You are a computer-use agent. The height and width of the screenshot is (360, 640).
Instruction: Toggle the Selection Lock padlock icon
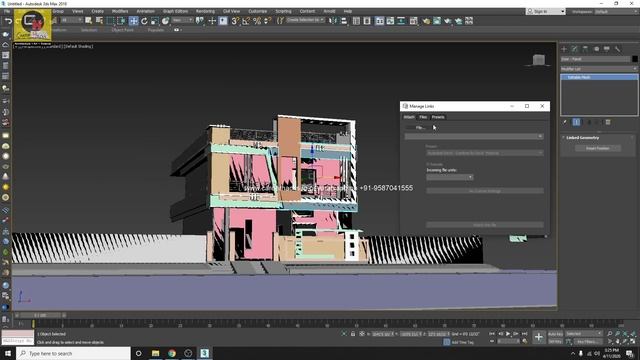(x=353, y=334)
